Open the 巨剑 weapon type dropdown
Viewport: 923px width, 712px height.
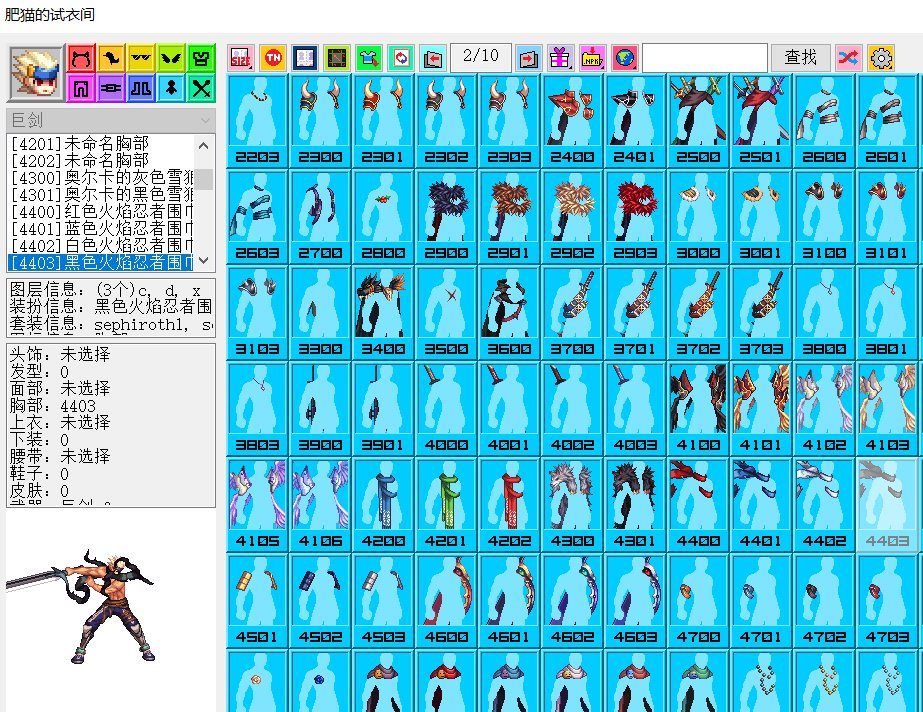pos(111,120)
